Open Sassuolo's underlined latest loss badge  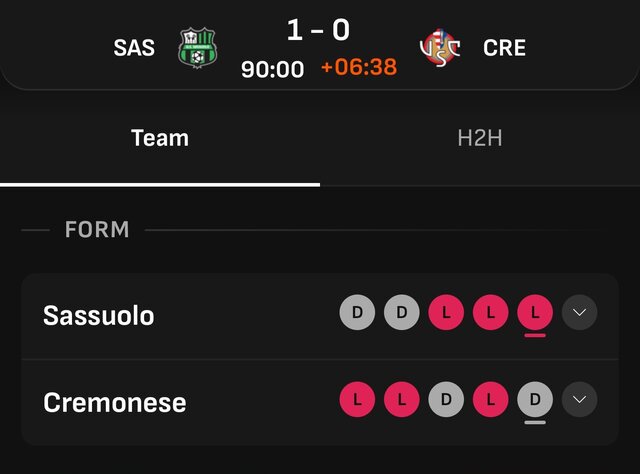coord(535,312)
